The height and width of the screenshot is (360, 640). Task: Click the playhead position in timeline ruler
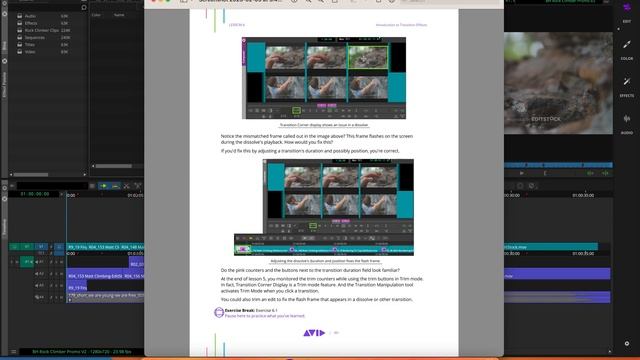click(x=67, y=196)
